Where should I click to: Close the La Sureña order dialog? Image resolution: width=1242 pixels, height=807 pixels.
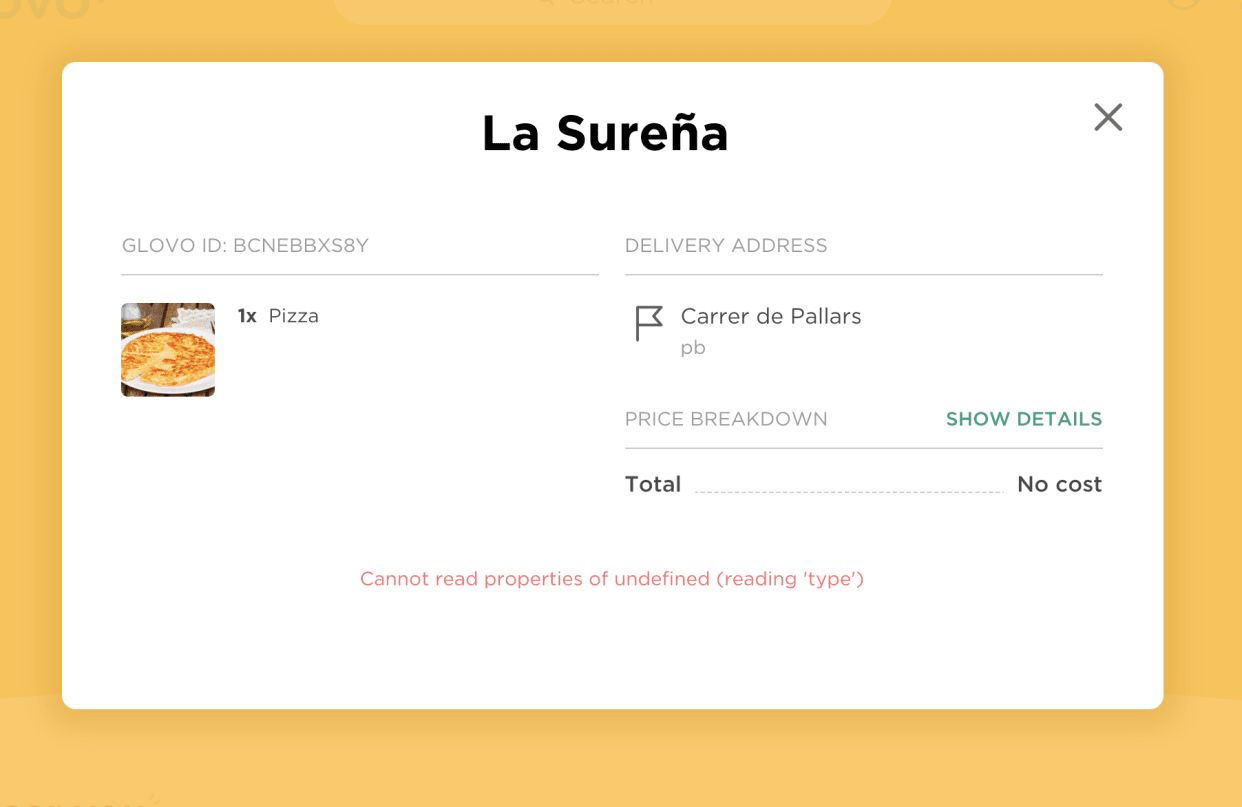1108,117
